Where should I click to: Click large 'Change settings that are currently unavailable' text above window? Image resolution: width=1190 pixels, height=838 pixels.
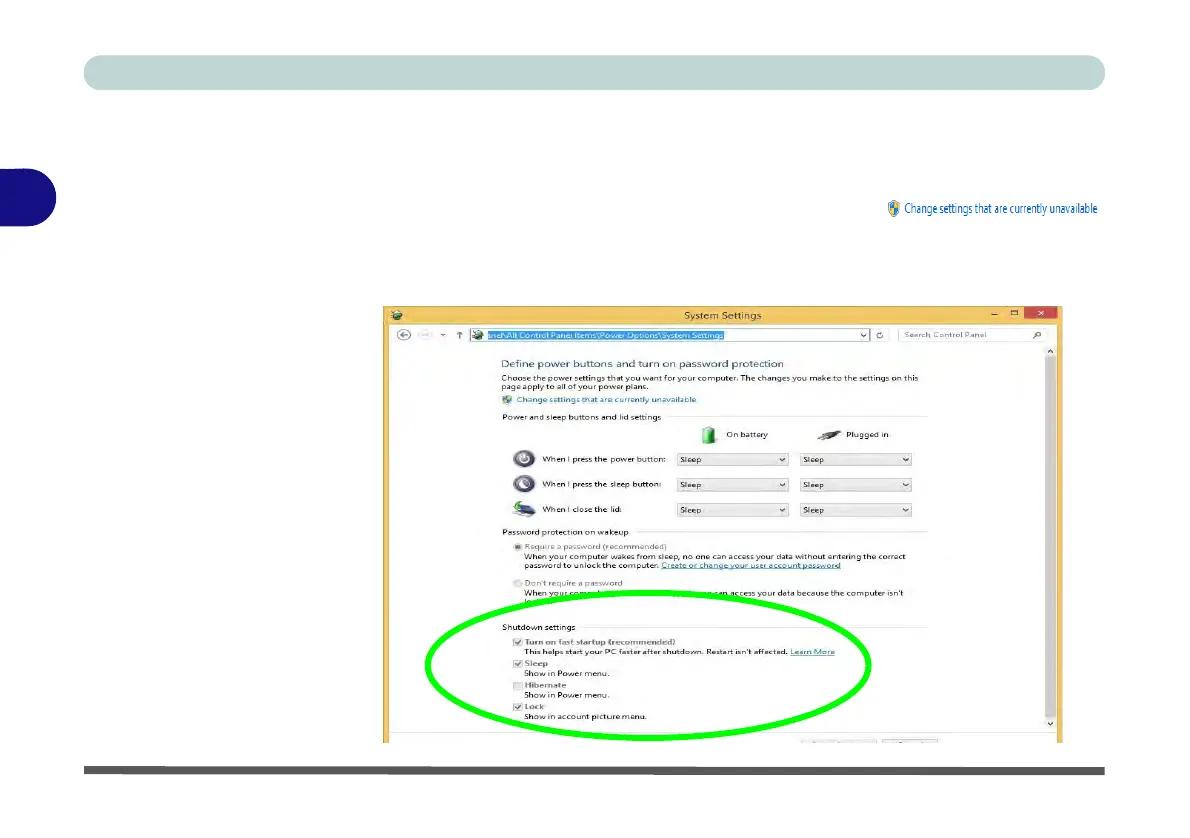[x=1000, y=209]
